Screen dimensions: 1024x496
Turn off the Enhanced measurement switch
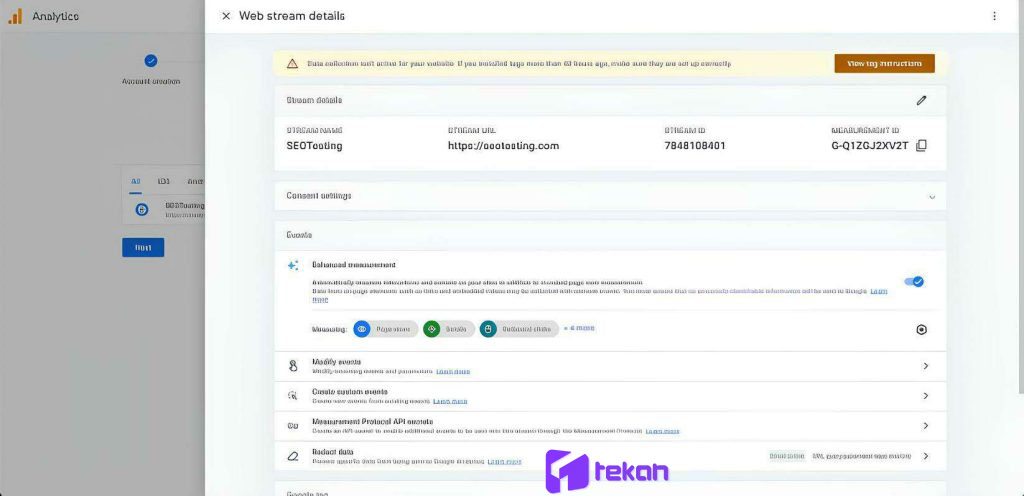click(914, 281)
